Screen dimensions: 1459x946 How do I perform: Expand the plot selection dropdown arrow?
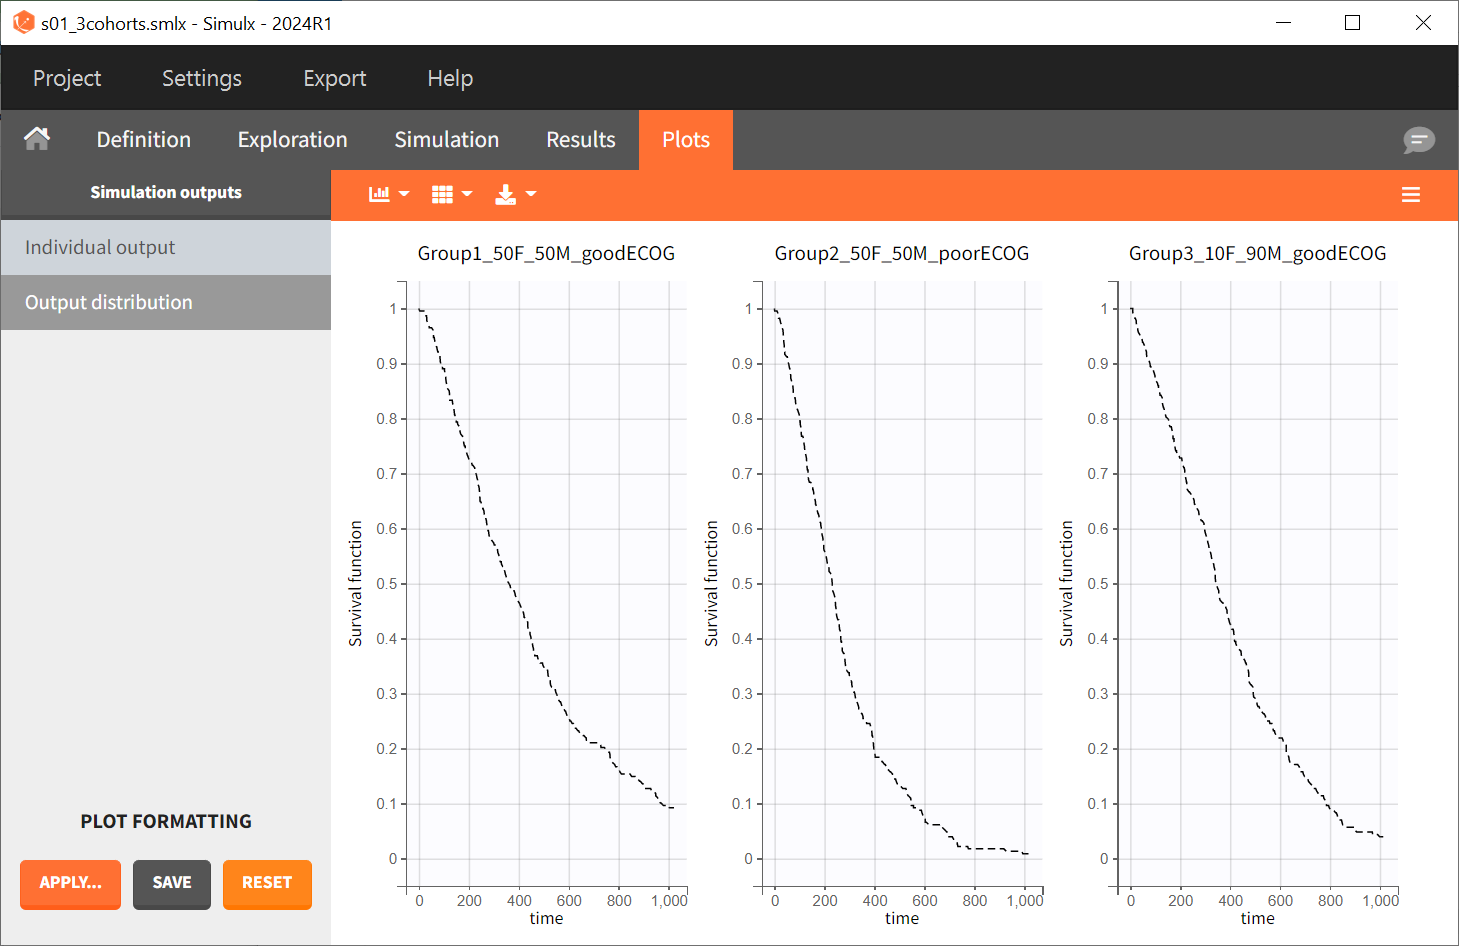[x=404, y=194]
